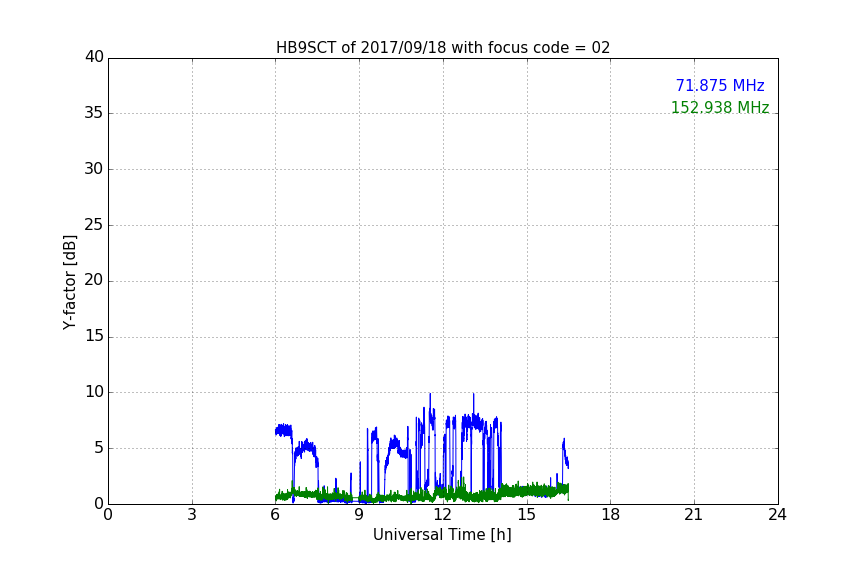Click x-axis tick label 12
The width and height of the screenshot is (864, 576).
pos(442,515)
